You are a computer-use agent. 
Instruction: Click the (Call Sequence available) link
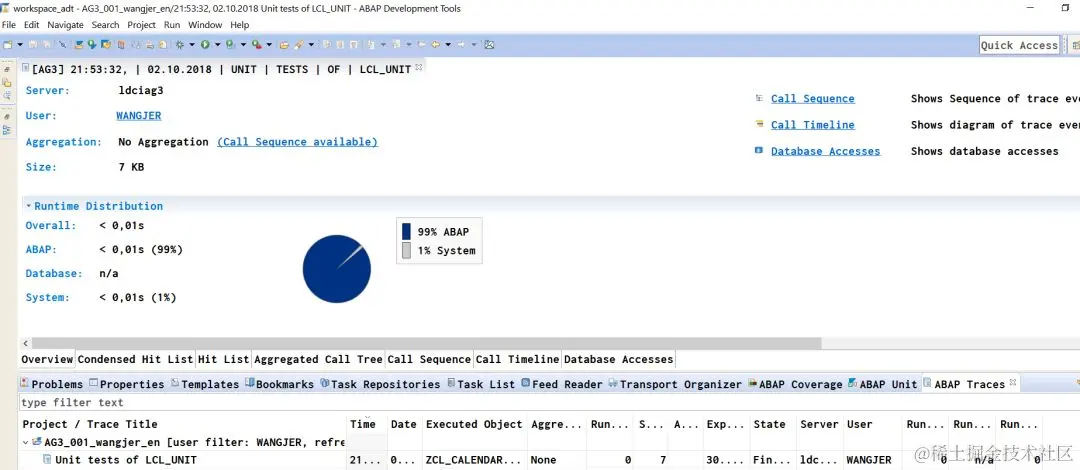click(x=298, y=141)
